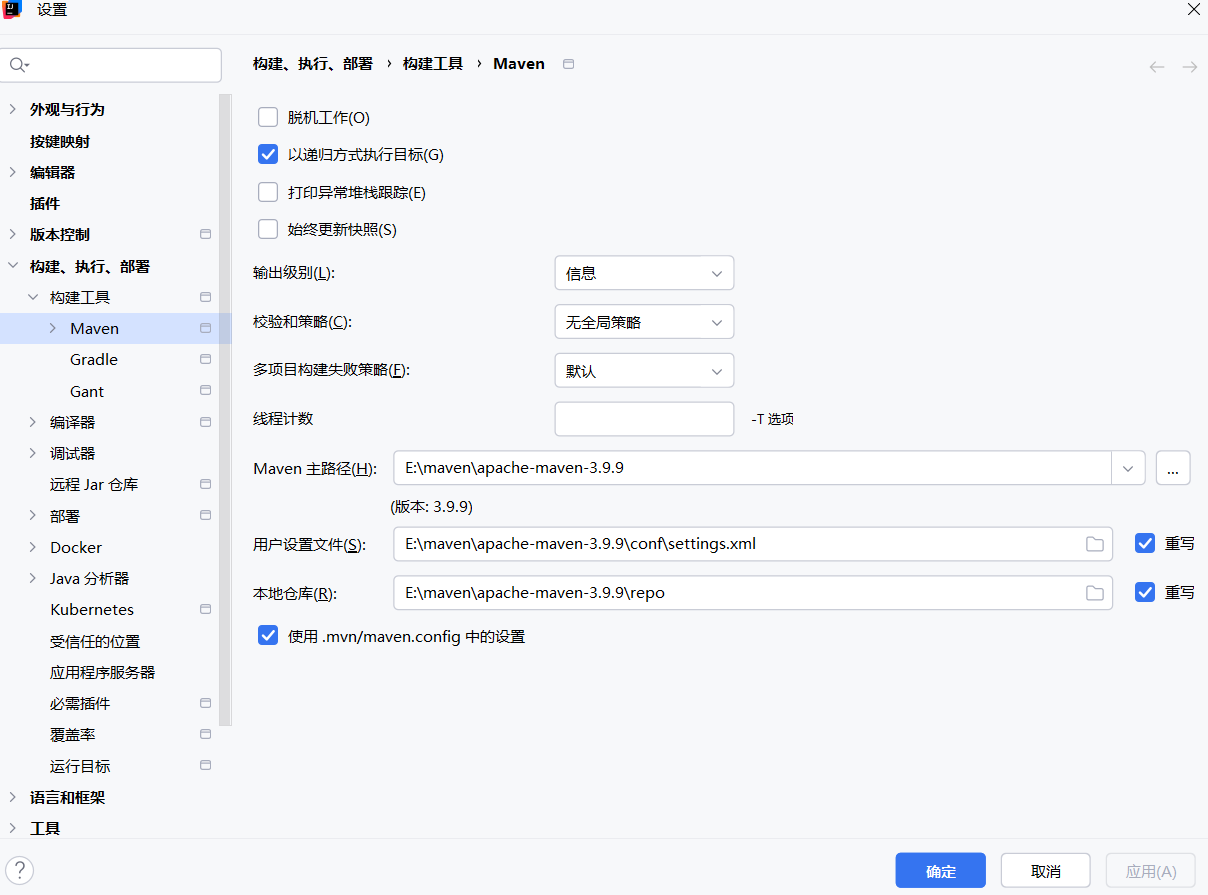Enable 打印异常堆栈跟踪(E) checkbox
1208x895 pixels.
pos(268,192)
